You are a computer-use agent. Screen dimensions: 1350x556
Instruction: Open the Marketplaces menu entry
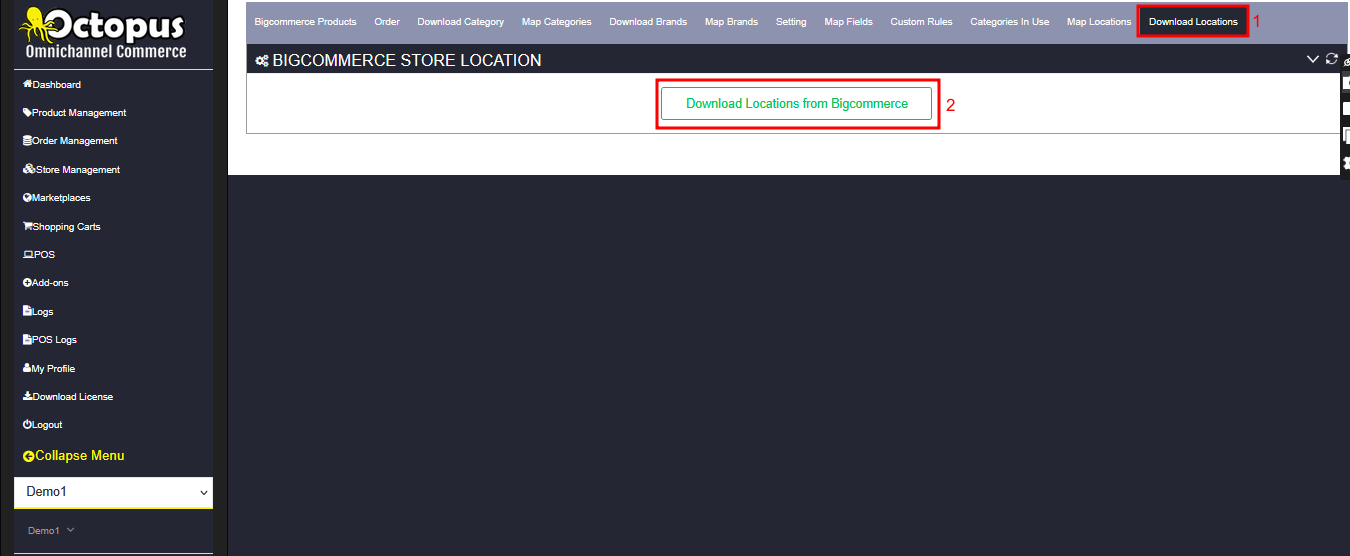[56, 198]
